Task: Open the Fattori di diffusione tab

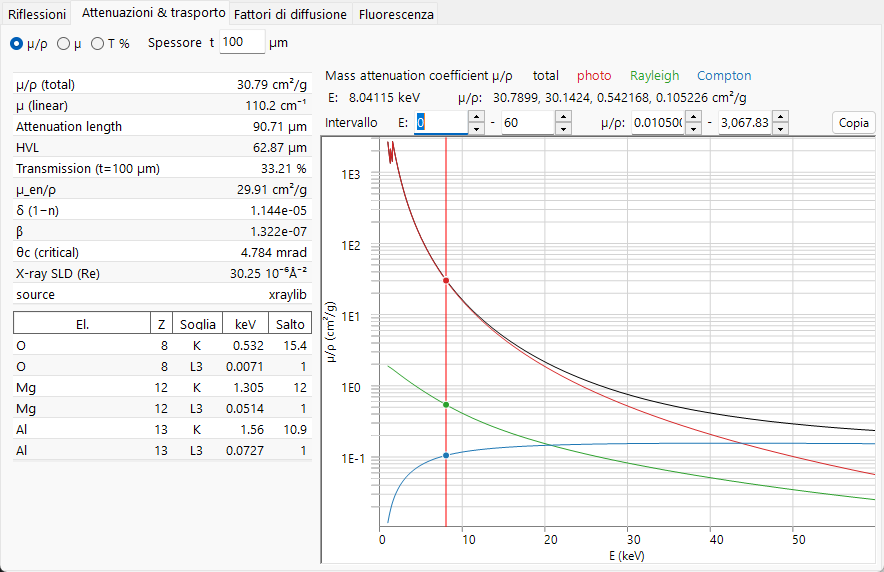Action: click(290, 14)
